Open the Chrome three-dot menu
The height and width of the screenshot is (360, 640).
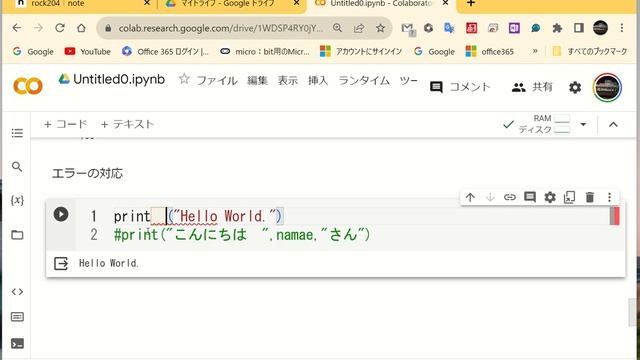(622, 28)
